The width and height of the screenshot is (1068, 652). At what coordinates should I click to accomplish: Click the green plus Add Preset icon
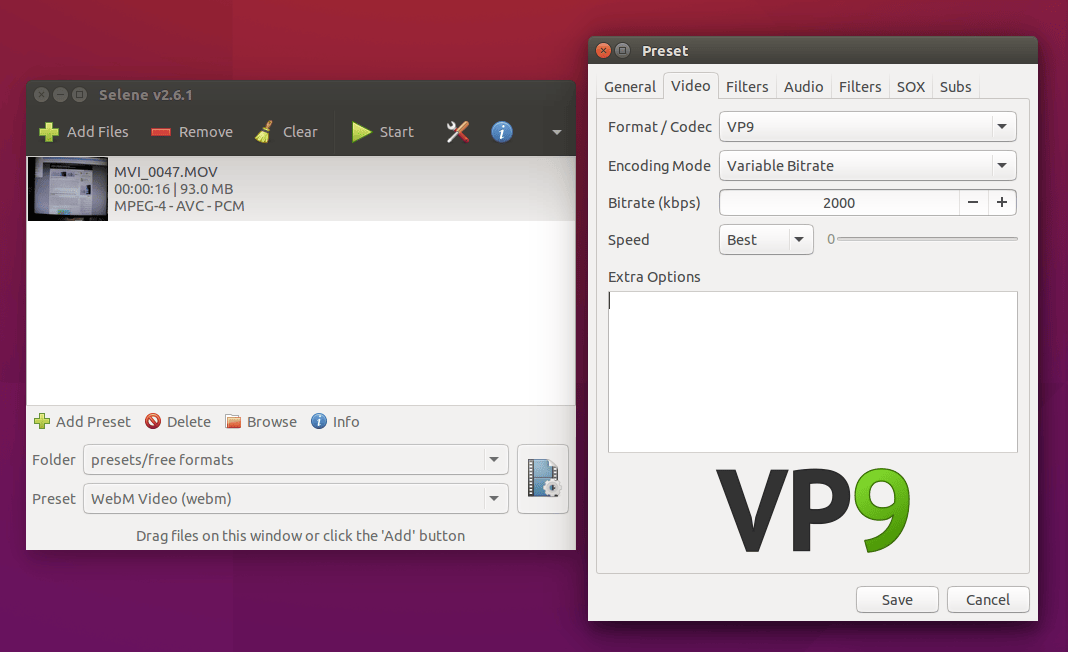tap(42, 422)
